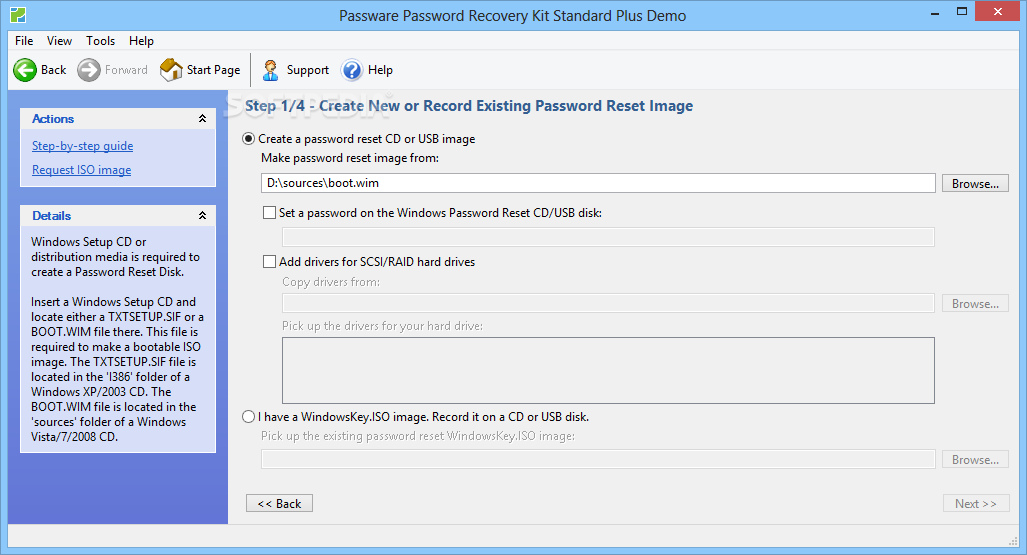
Task: Collapse the Details panel
Action: [202, 216]
